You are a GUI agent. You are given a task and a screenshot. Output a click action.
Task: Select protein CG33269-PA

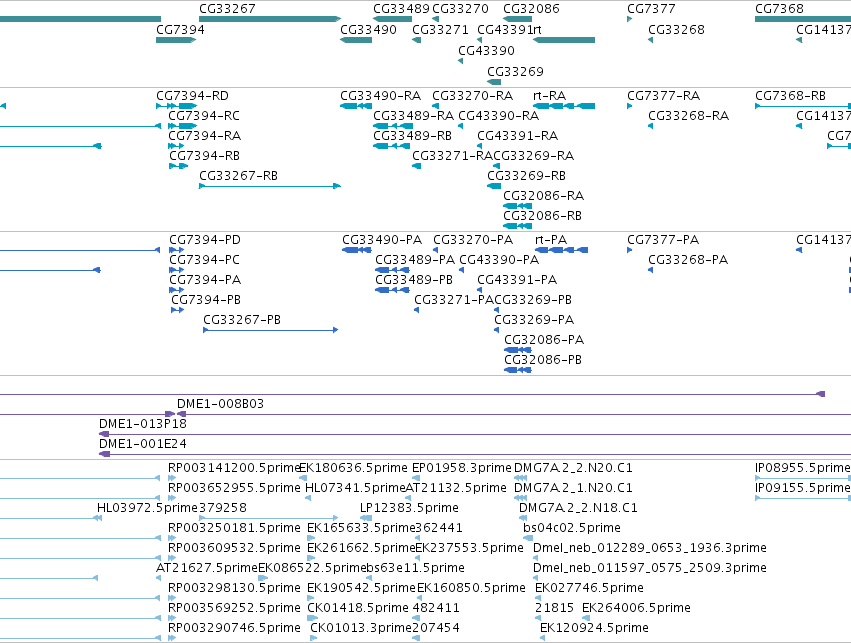(x=534, y=321)
